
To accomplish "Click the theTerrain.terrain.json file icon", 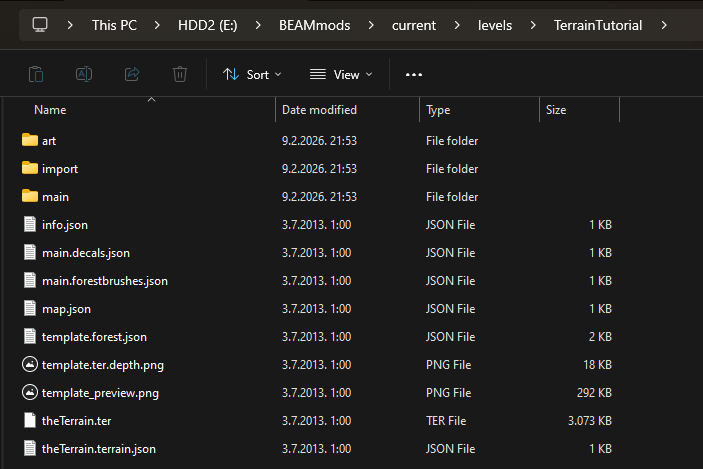I will coord(30,448).
